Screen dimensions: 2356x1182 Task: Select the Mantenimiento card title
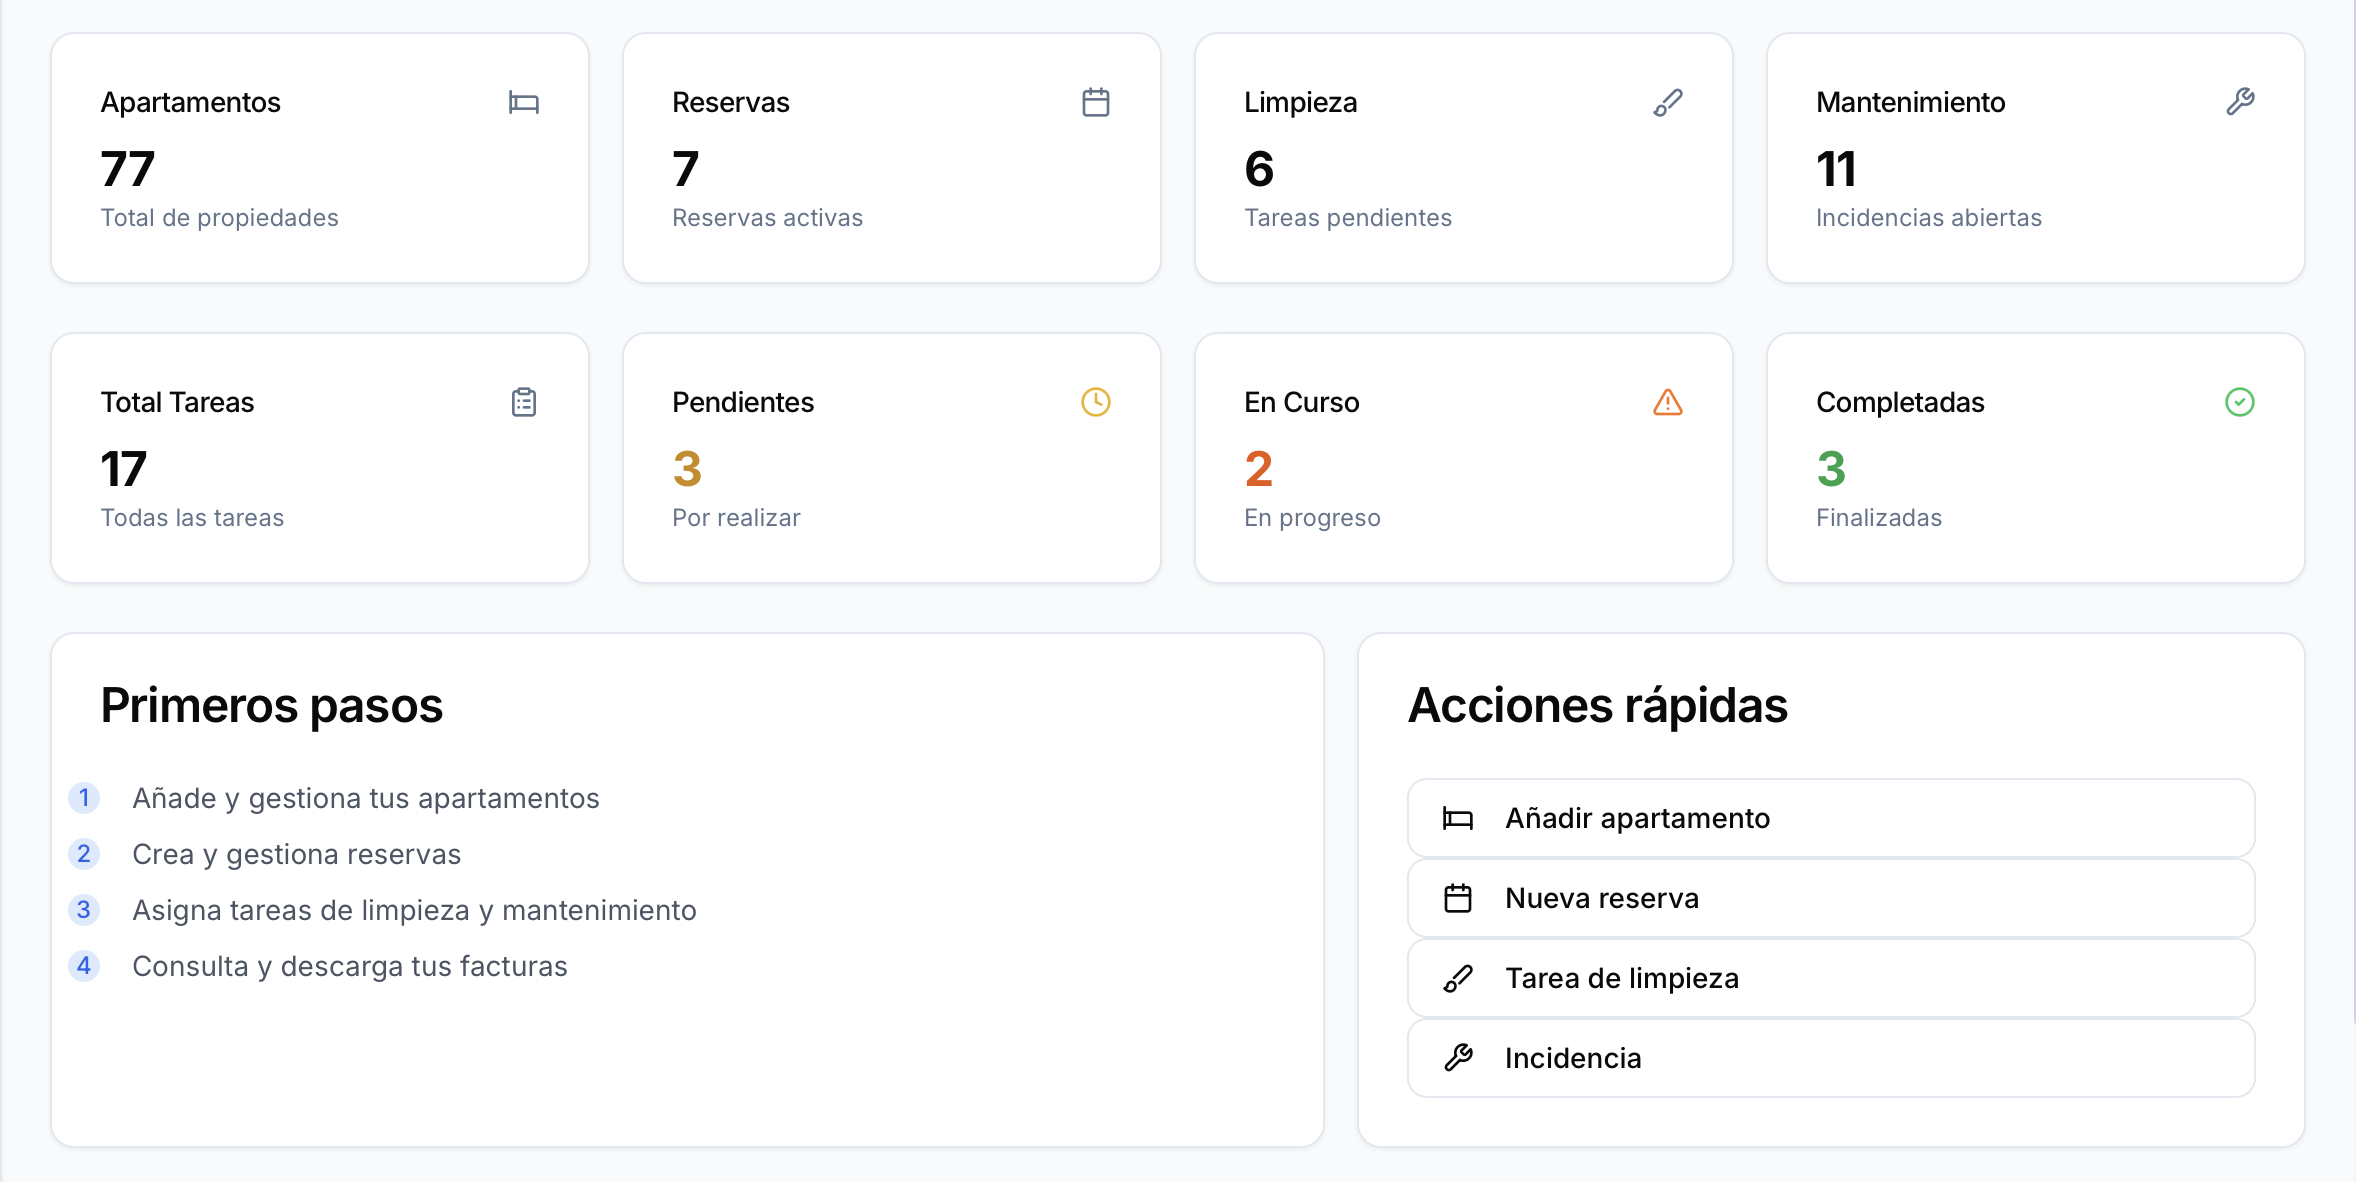coord(1911,102)
